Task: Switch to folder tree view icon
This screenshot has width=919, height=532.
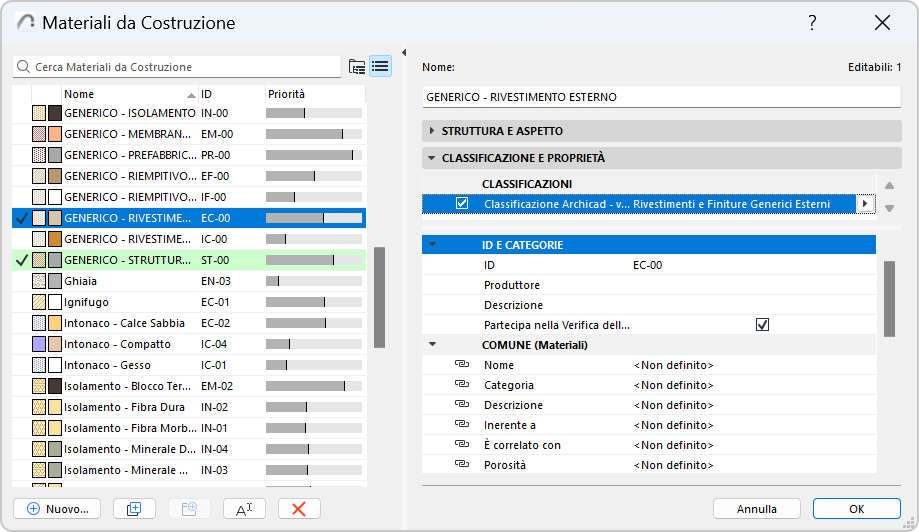Action: 357,67
